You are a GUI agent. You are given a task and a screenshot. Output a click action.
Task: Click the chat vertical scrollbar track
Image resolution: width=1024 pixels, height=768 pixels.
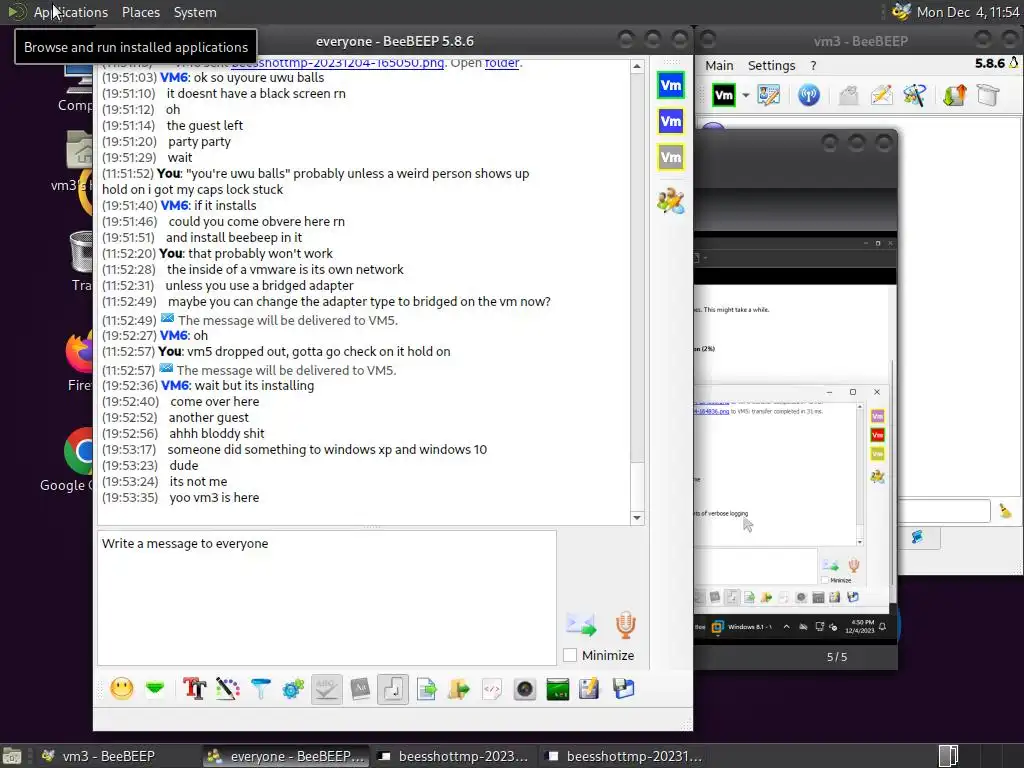[x=637, y=292]
